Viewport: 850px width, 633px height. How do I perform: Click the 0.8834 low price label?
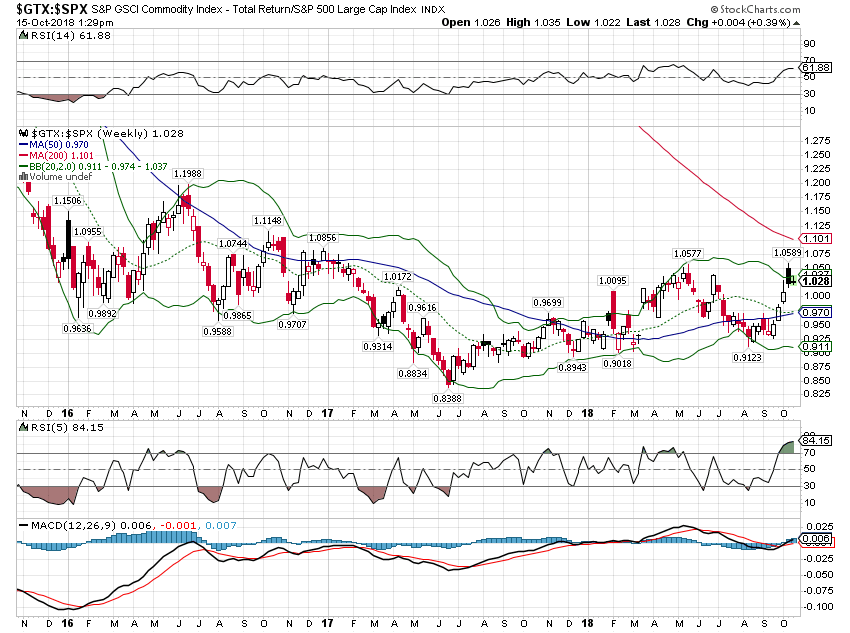click(x=413, y=373)
